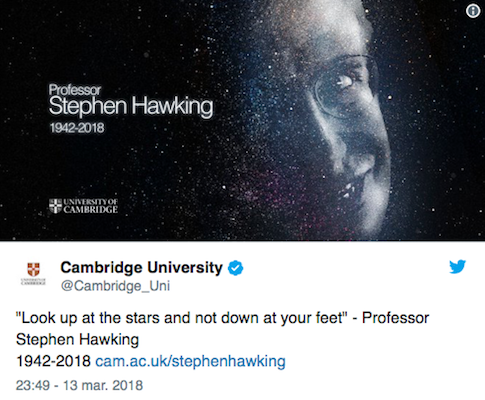Image resolution: width=485 pixels, height=400 pixels.
Task: Open the Cambridge University display name
Action: click(x=141, y=268)
